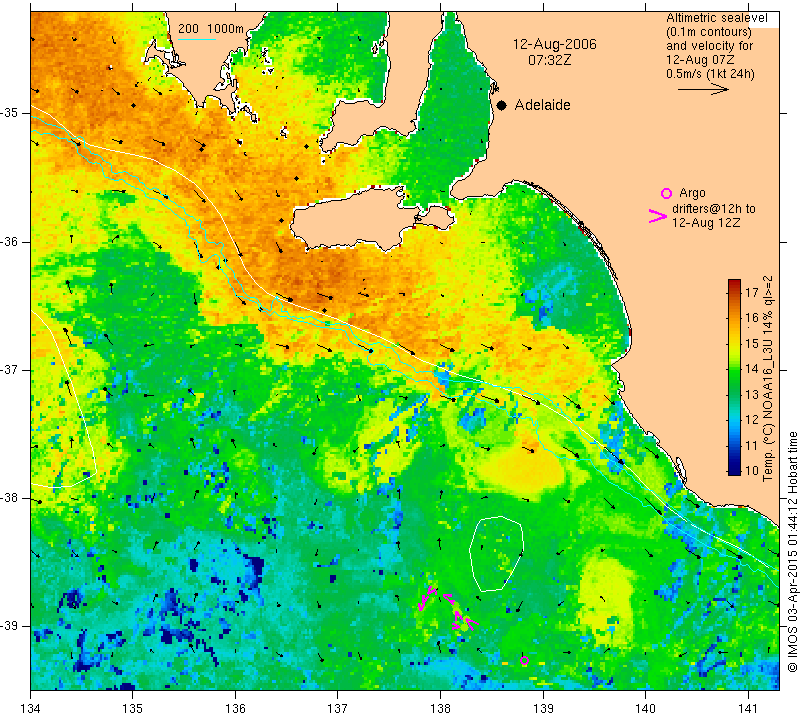Viewport: 800px width, 720px height.
Task: Click the longitude label 137
Action: 338,709
